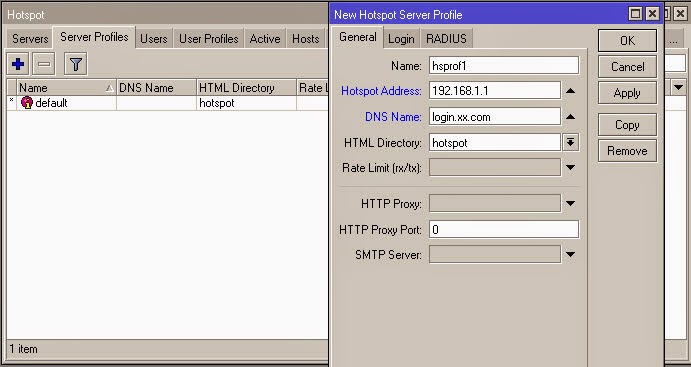Sort by the DNS Name column header
This screenshot has width=691, height=367.
[x=156, y=88]
